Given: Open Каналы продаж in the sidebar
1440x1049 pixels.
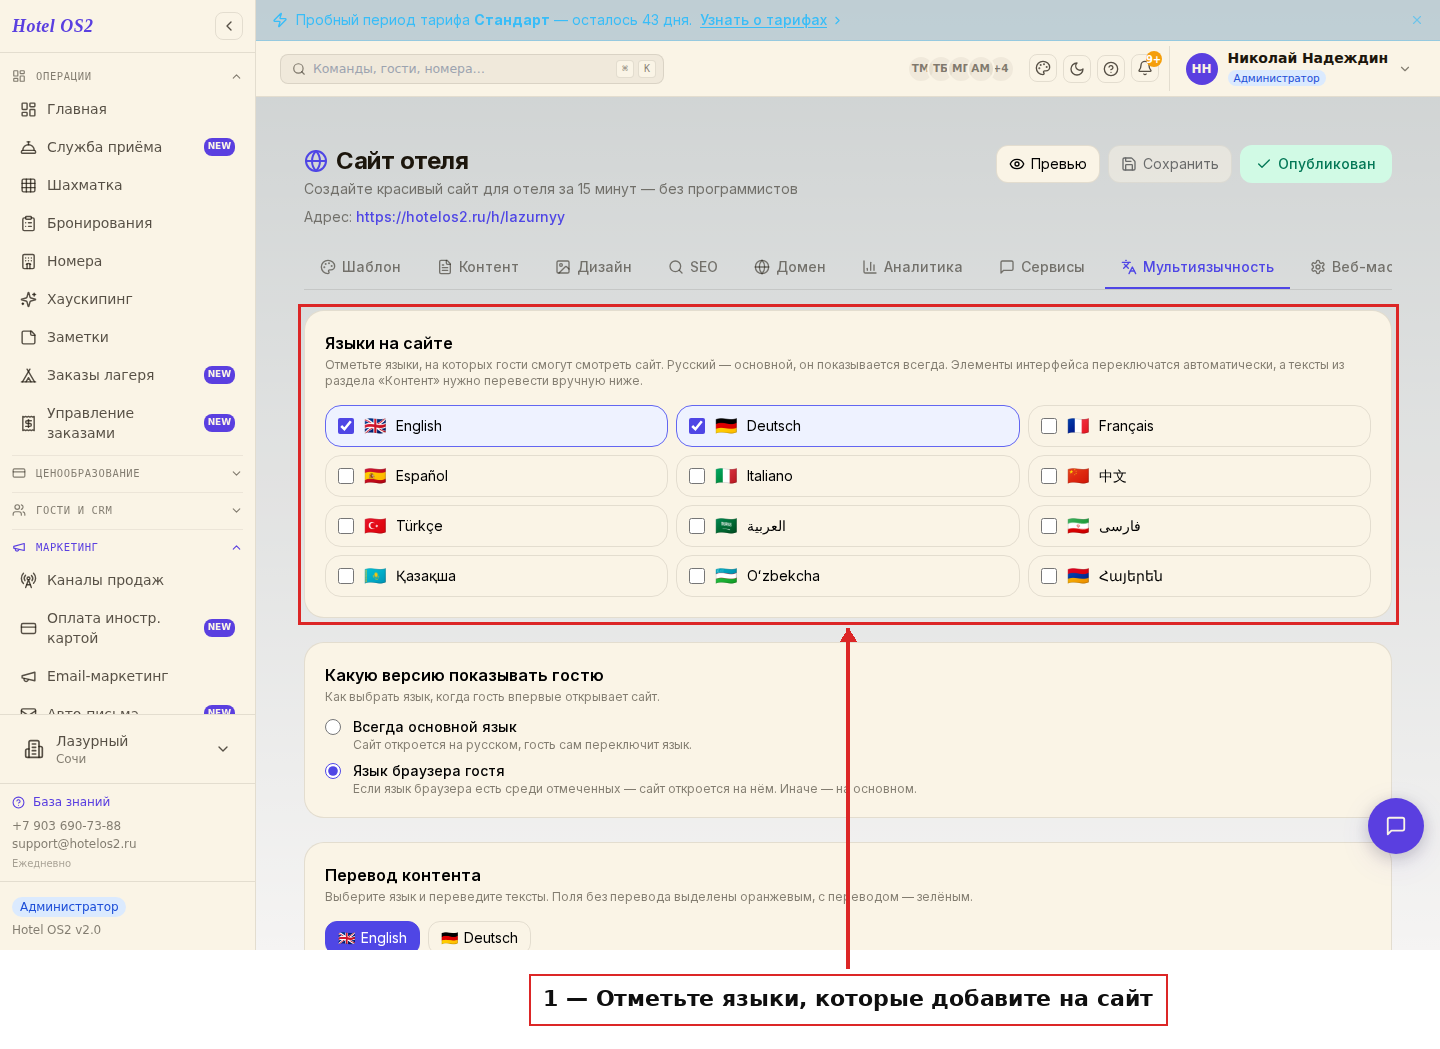Looking at the screenshot, I should (128, 580).
